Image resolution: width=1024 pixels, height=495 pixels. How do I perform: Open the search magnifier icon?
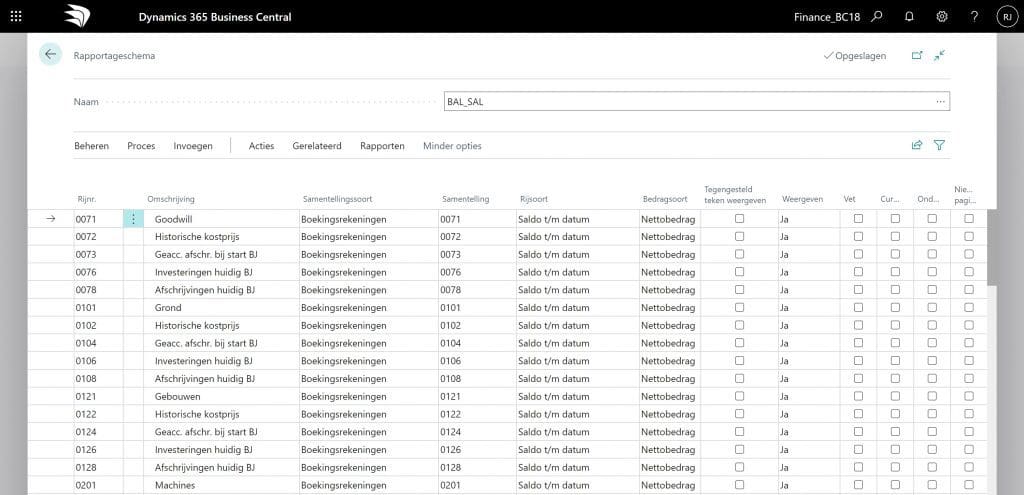click(x=877, y=17)
